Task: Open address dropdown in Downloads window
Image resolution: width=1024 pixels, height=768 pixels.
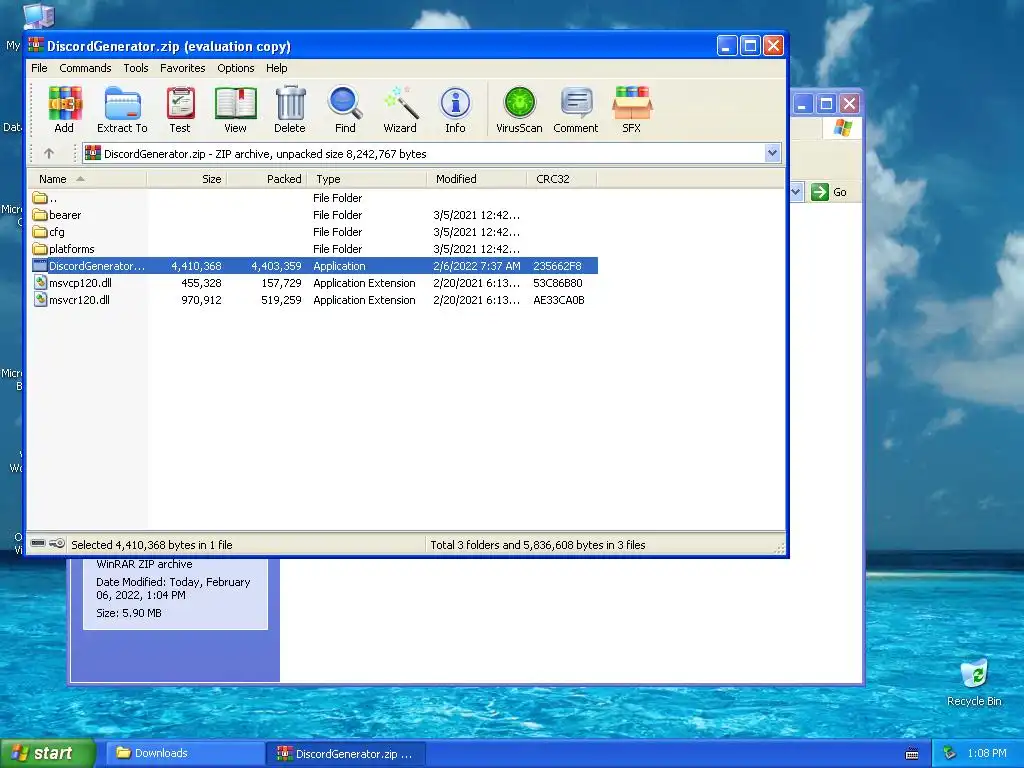Action: point(796,192)
